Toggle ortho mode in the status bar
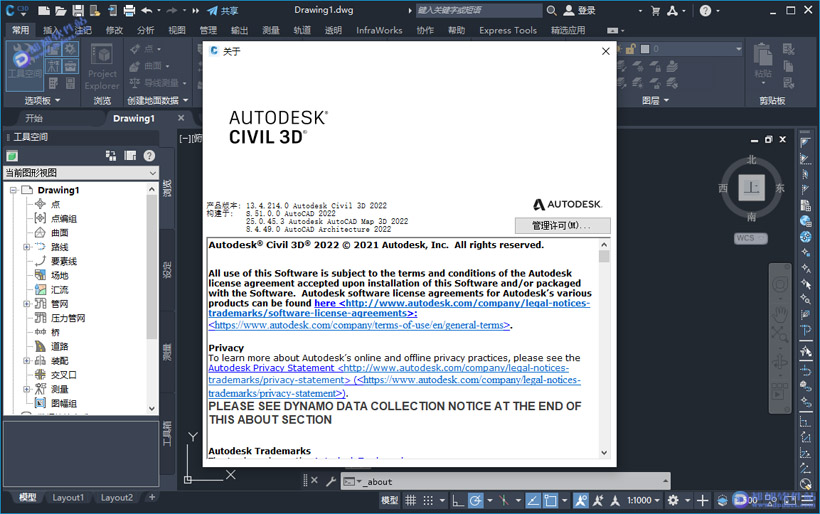Viewport: 820px width, 514px height. (458, 500)
